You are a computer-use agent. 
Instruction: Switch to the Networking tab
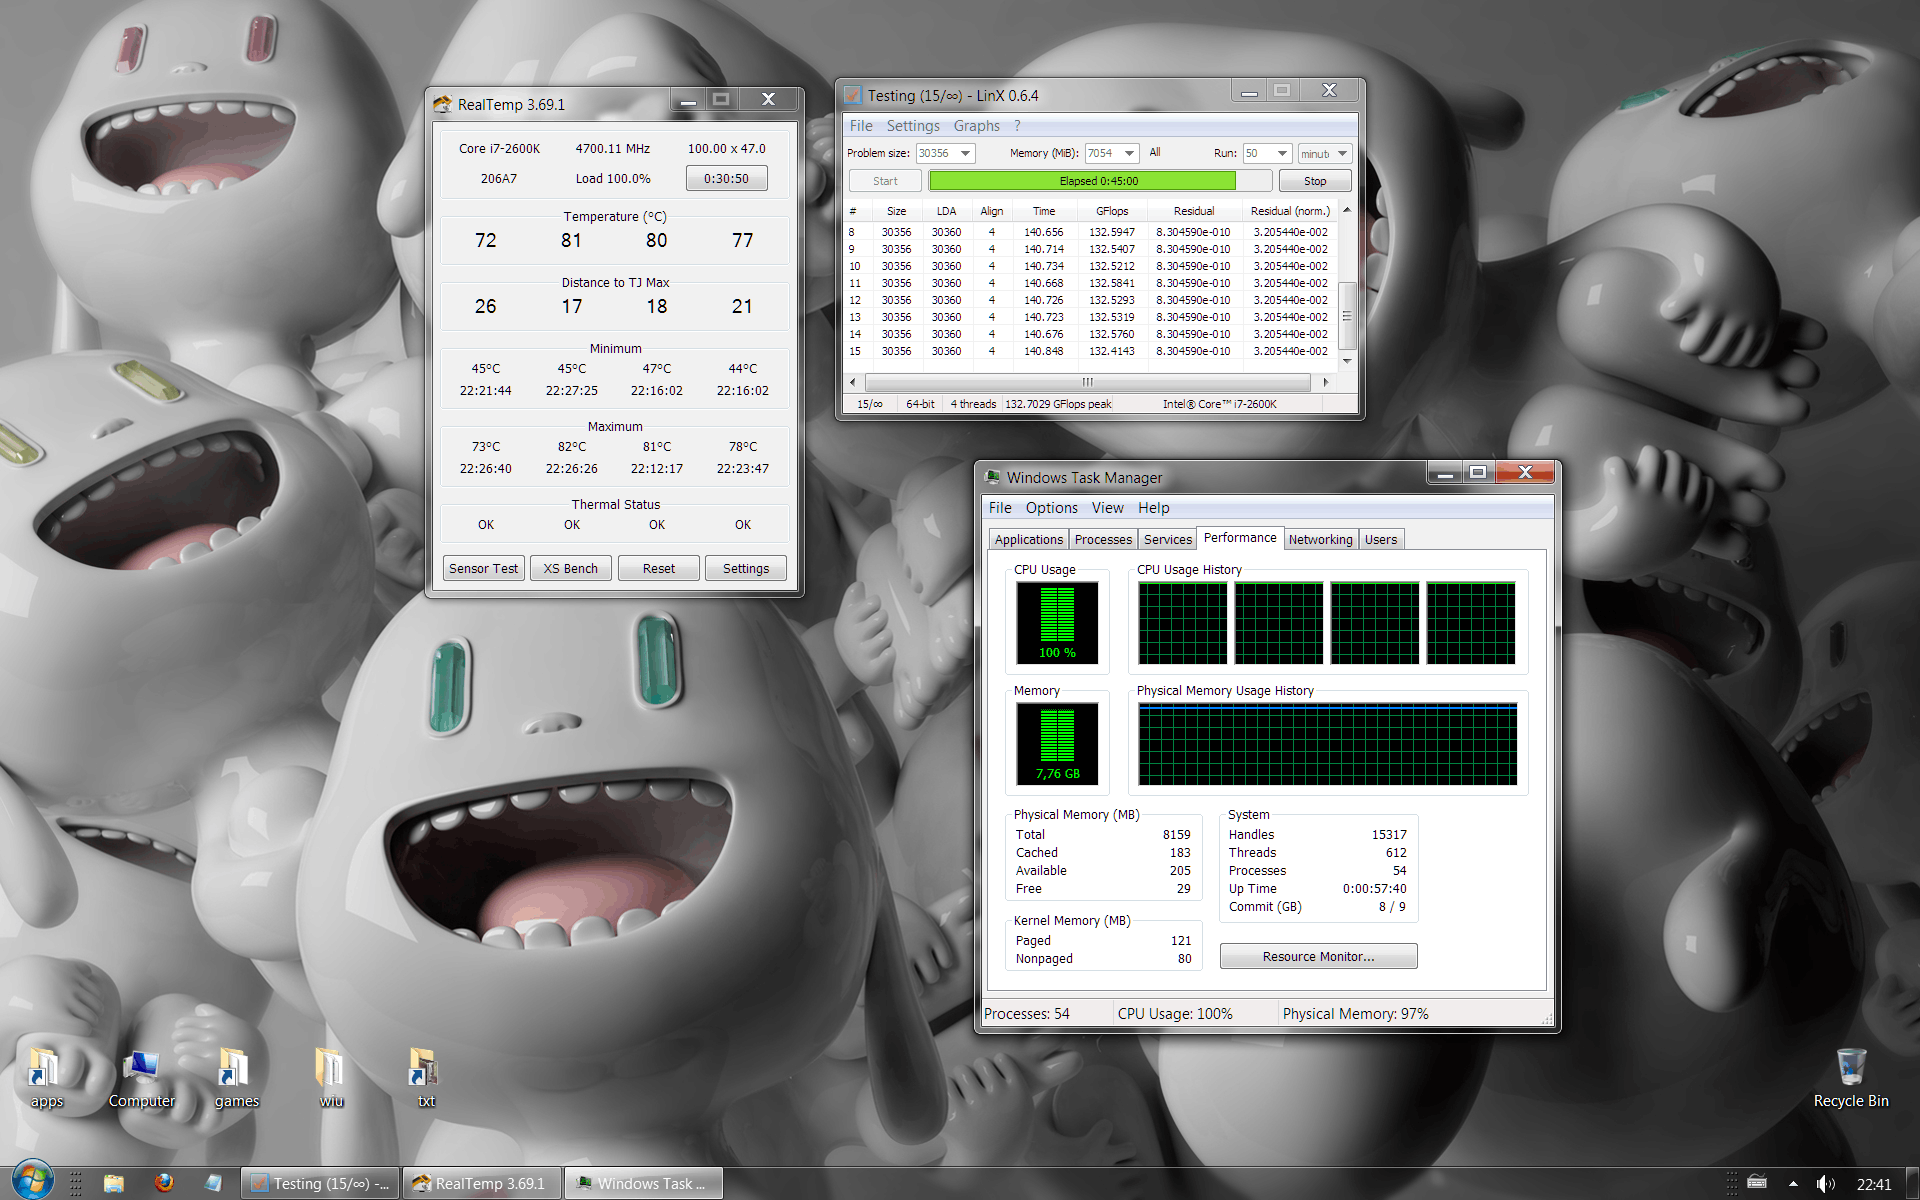pyautogui.click(x=1320, y=539)
